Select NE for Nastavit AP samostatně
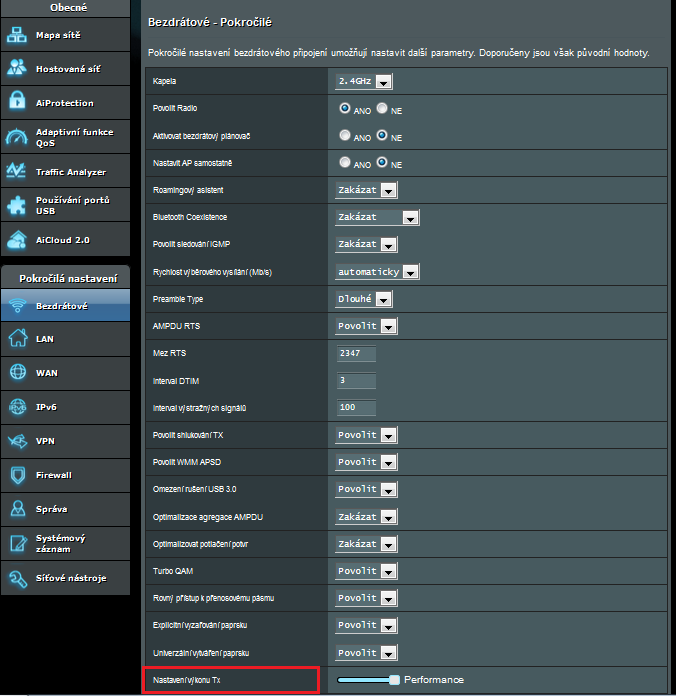Viewport: 676px width, 696px height. point(382,162)
